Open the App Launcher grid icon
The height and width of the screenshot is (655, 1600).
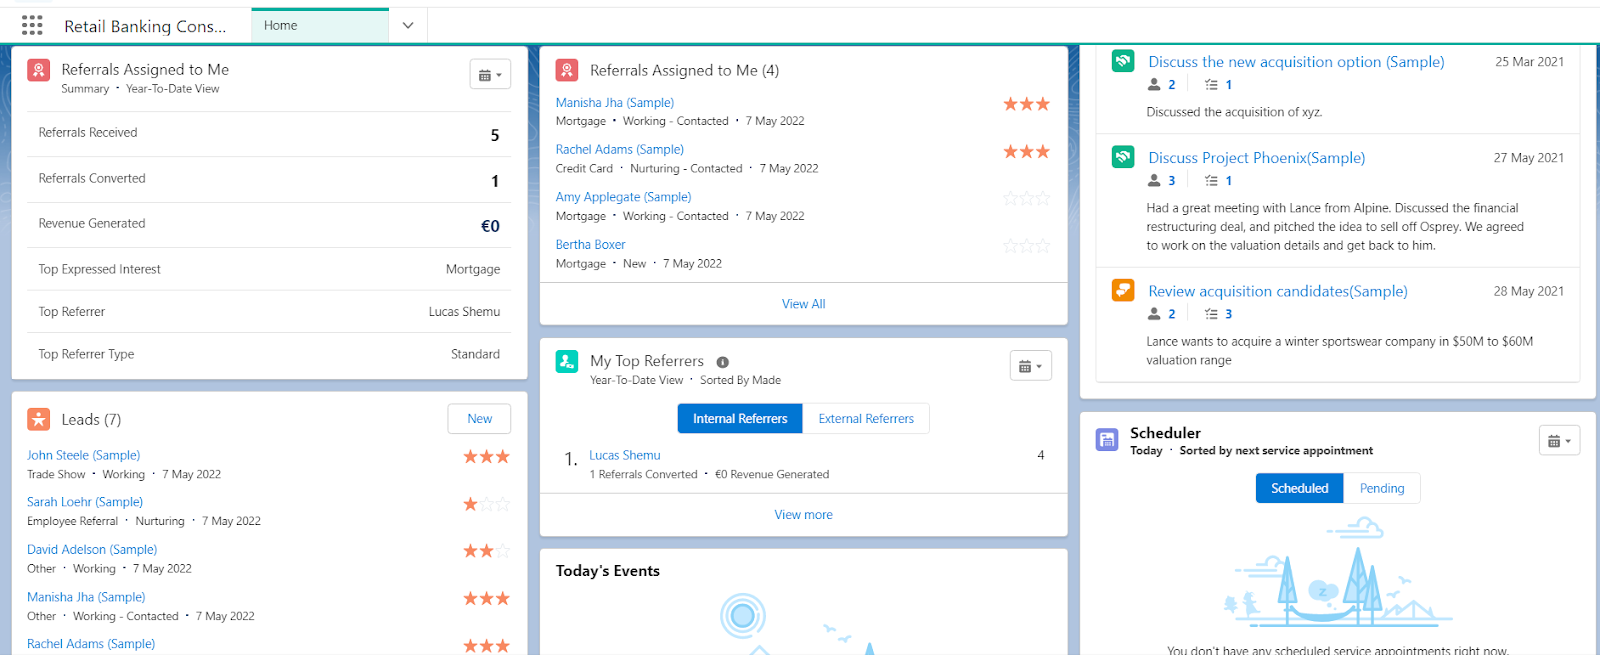click(x=32, y=25)
